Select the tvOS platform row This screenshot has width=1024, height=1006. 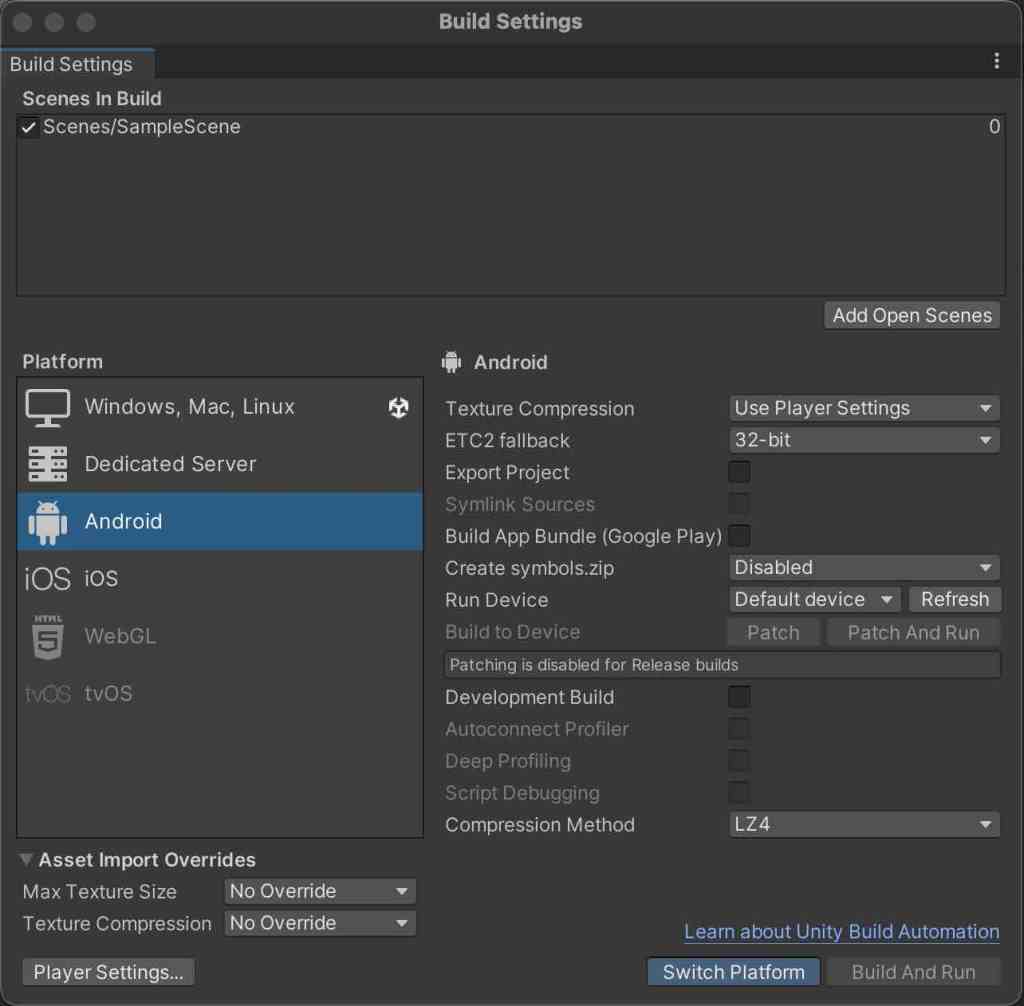(x=220, y=694)
